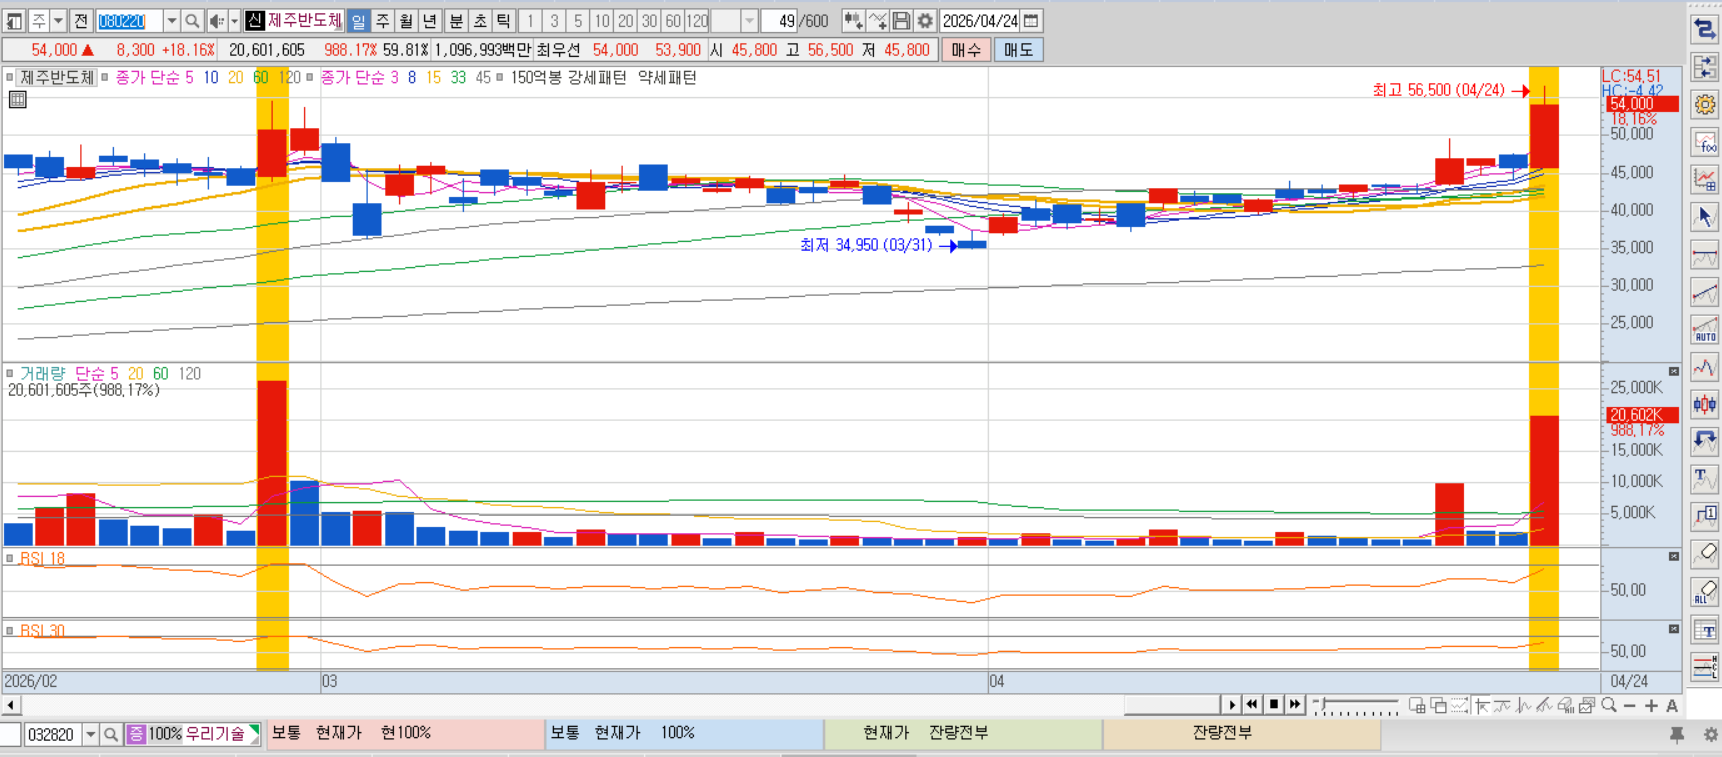
Task: Click the 현재가 잔량전부 green button
Action: tap(962, 734)
